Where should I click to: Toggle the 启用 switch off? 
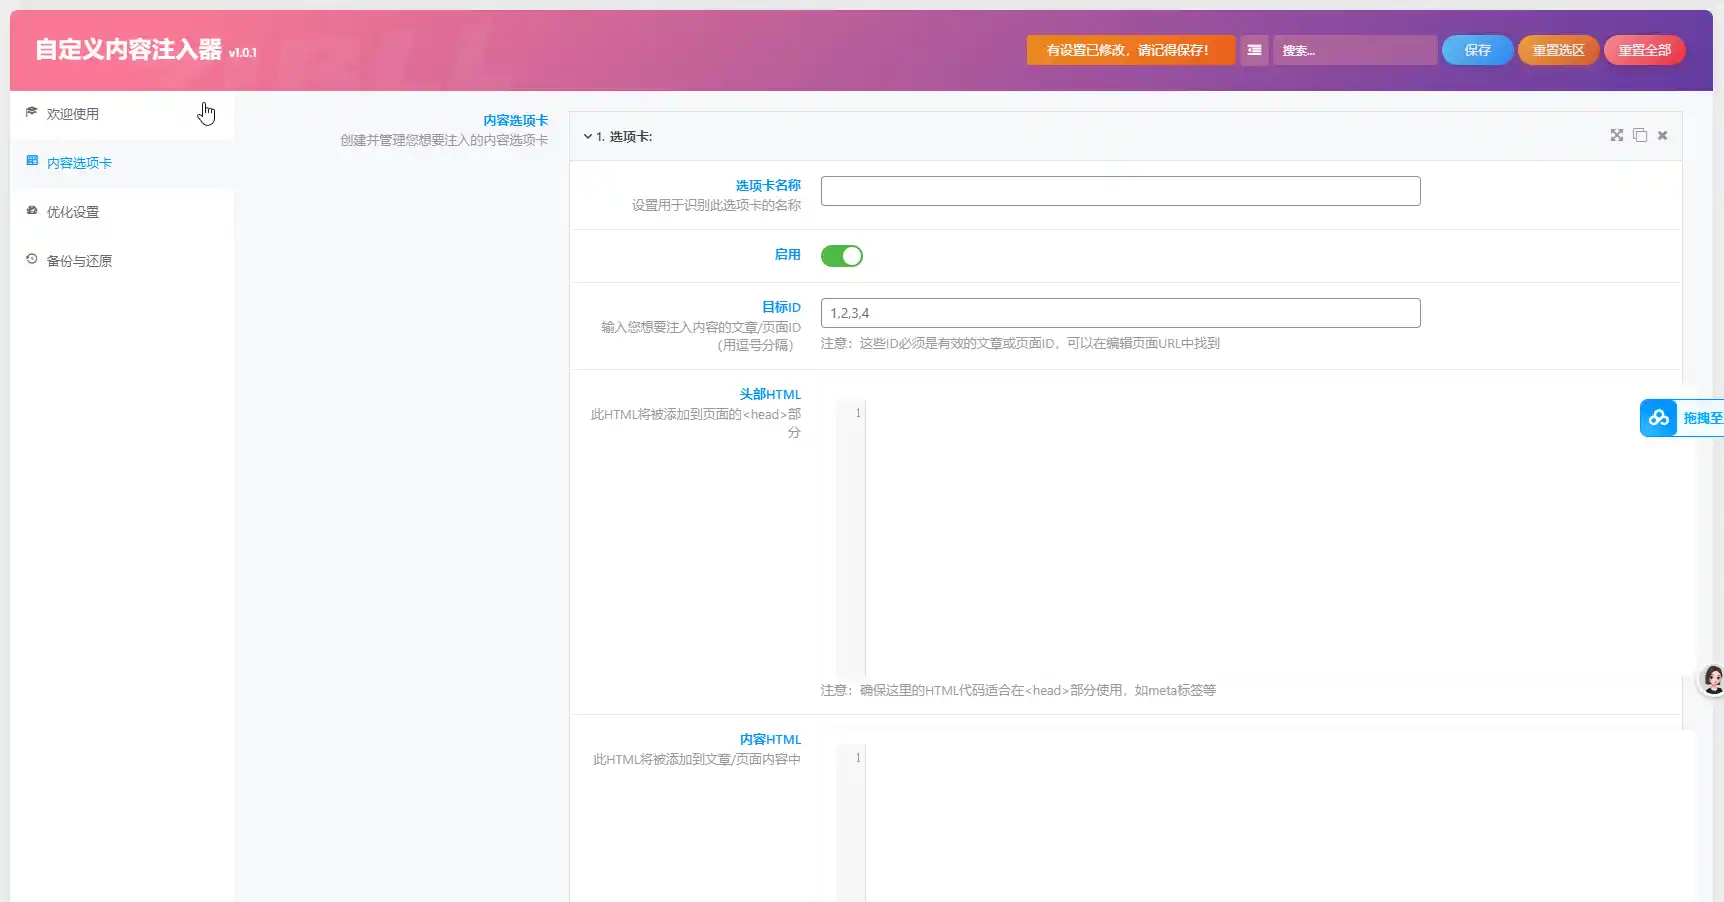(841, 256)
